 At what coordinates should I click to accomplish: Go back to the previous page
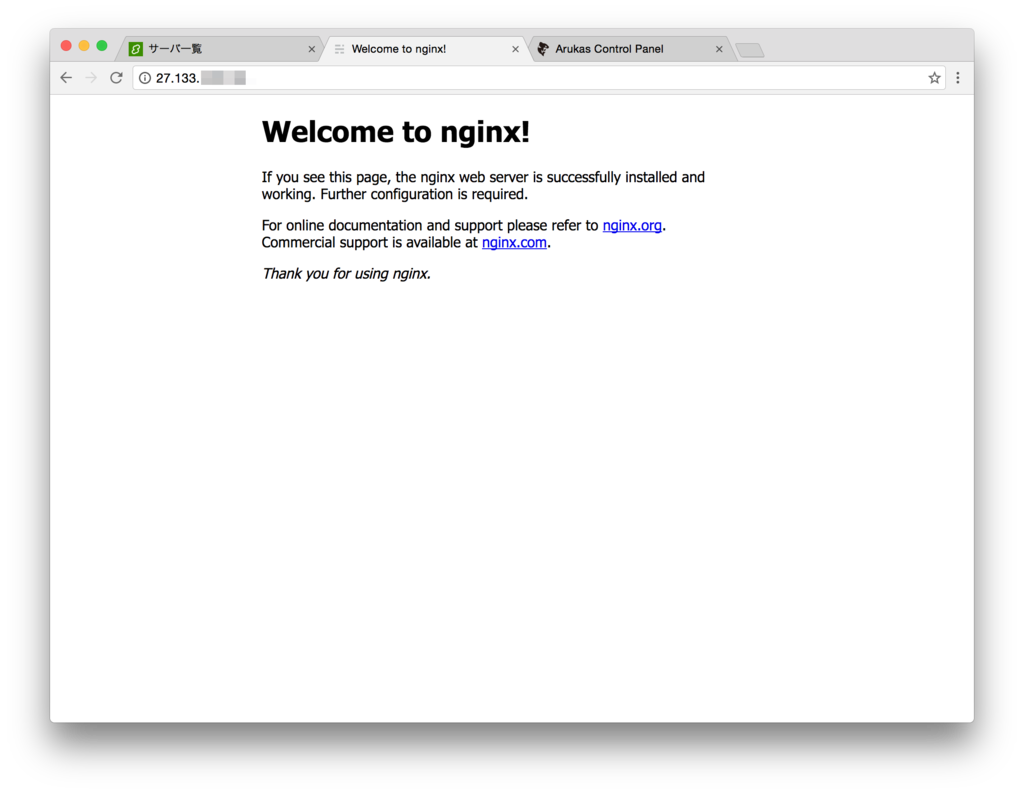[66, 78]
